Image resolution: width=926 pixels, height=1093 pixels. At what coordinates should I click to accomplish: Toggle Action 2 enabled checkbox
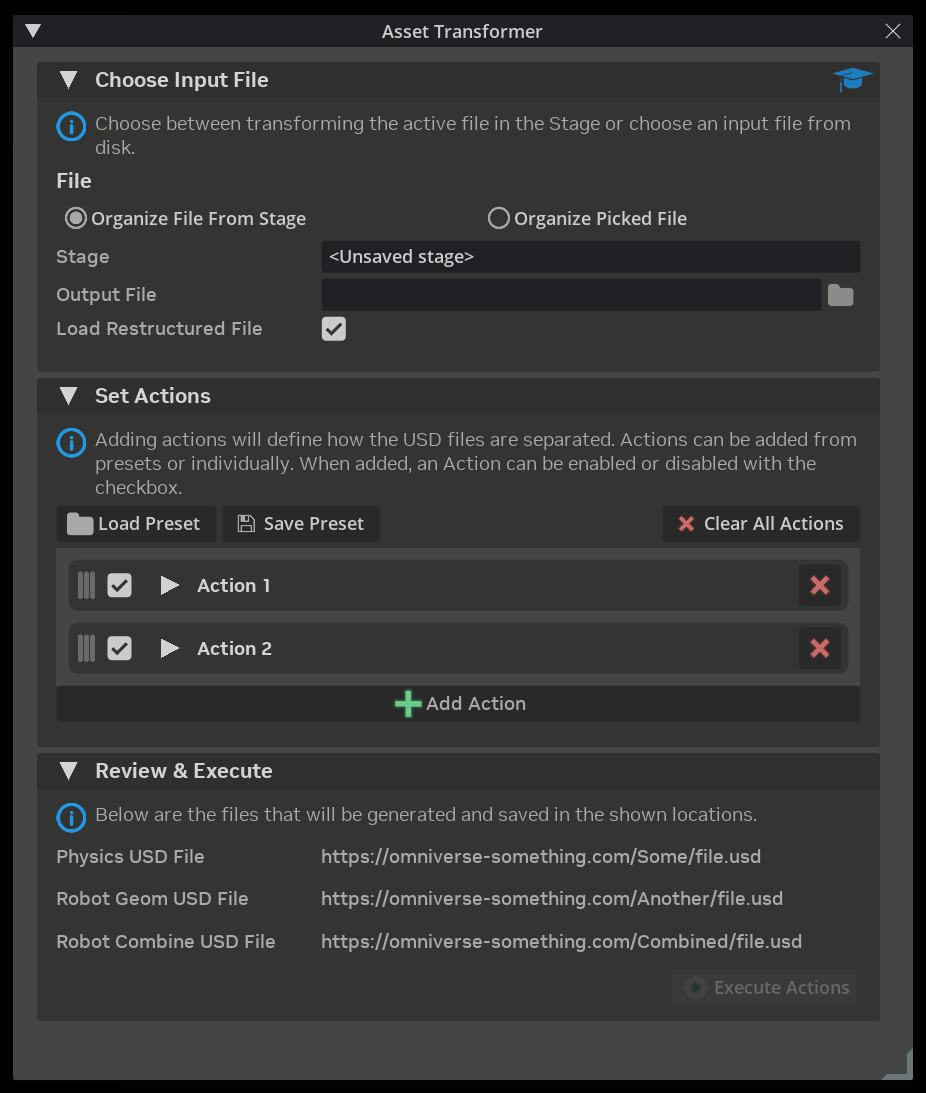click(120, 649)
